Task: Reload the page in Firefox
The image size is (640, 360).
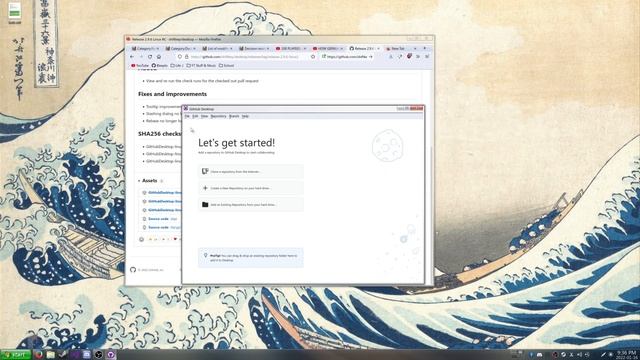Action: coord(150,57)
